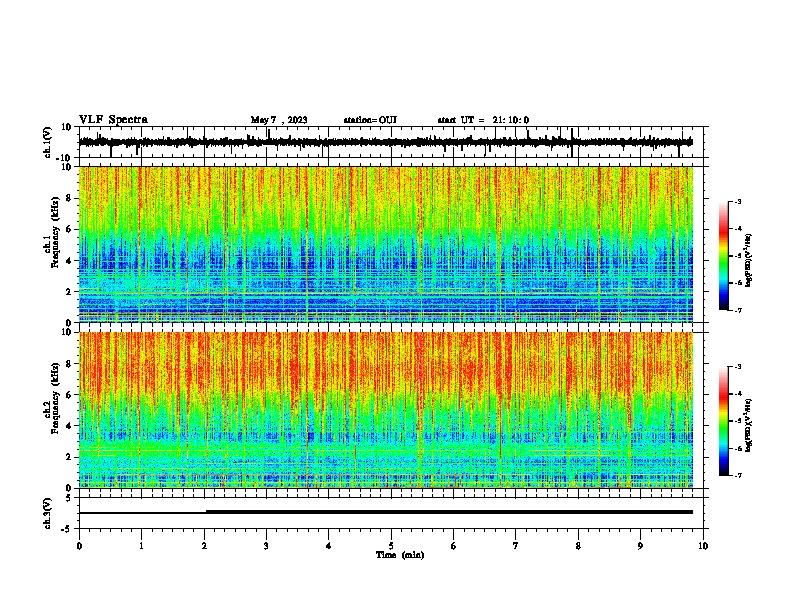
Task: Click the -5 tick on ch.3(V) axis
Action: [x=67, y=529]
